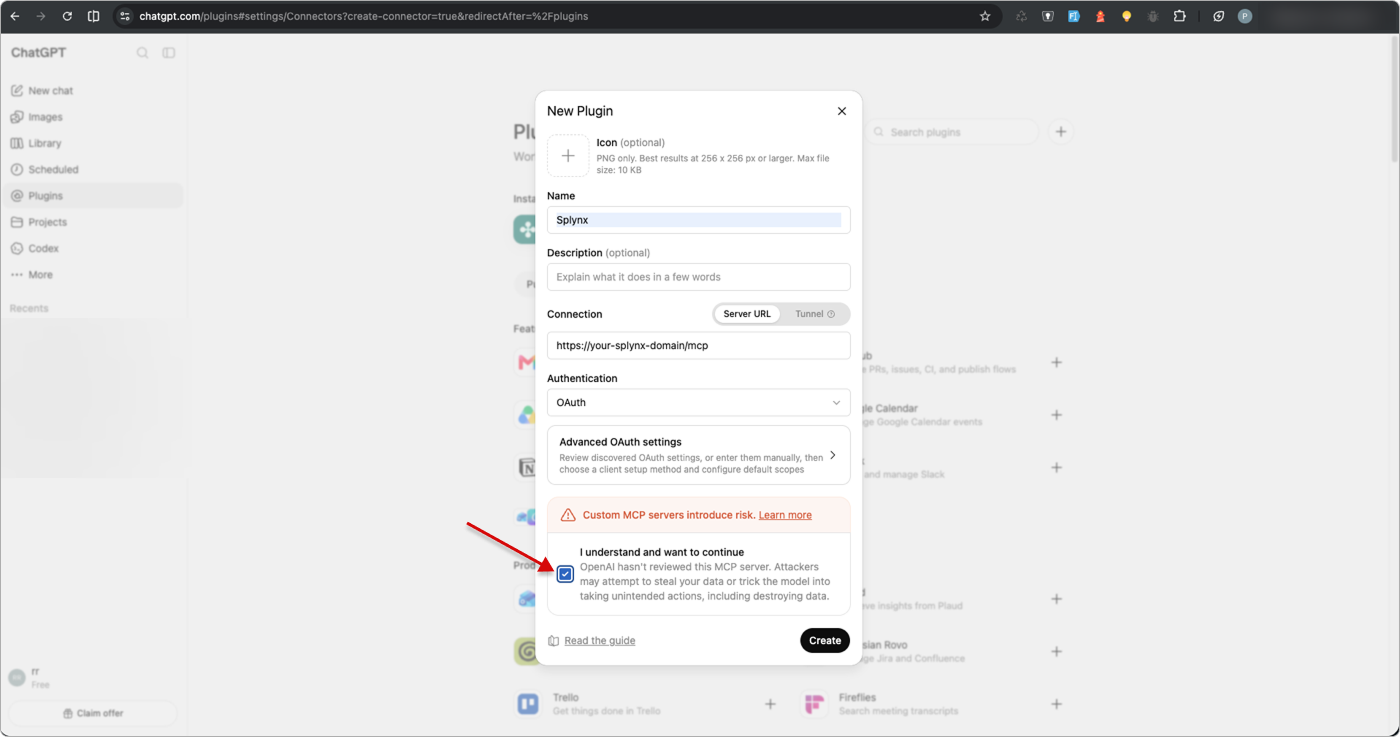
Task: Open Projects in sidebar
Action: (x=92, y=222)
